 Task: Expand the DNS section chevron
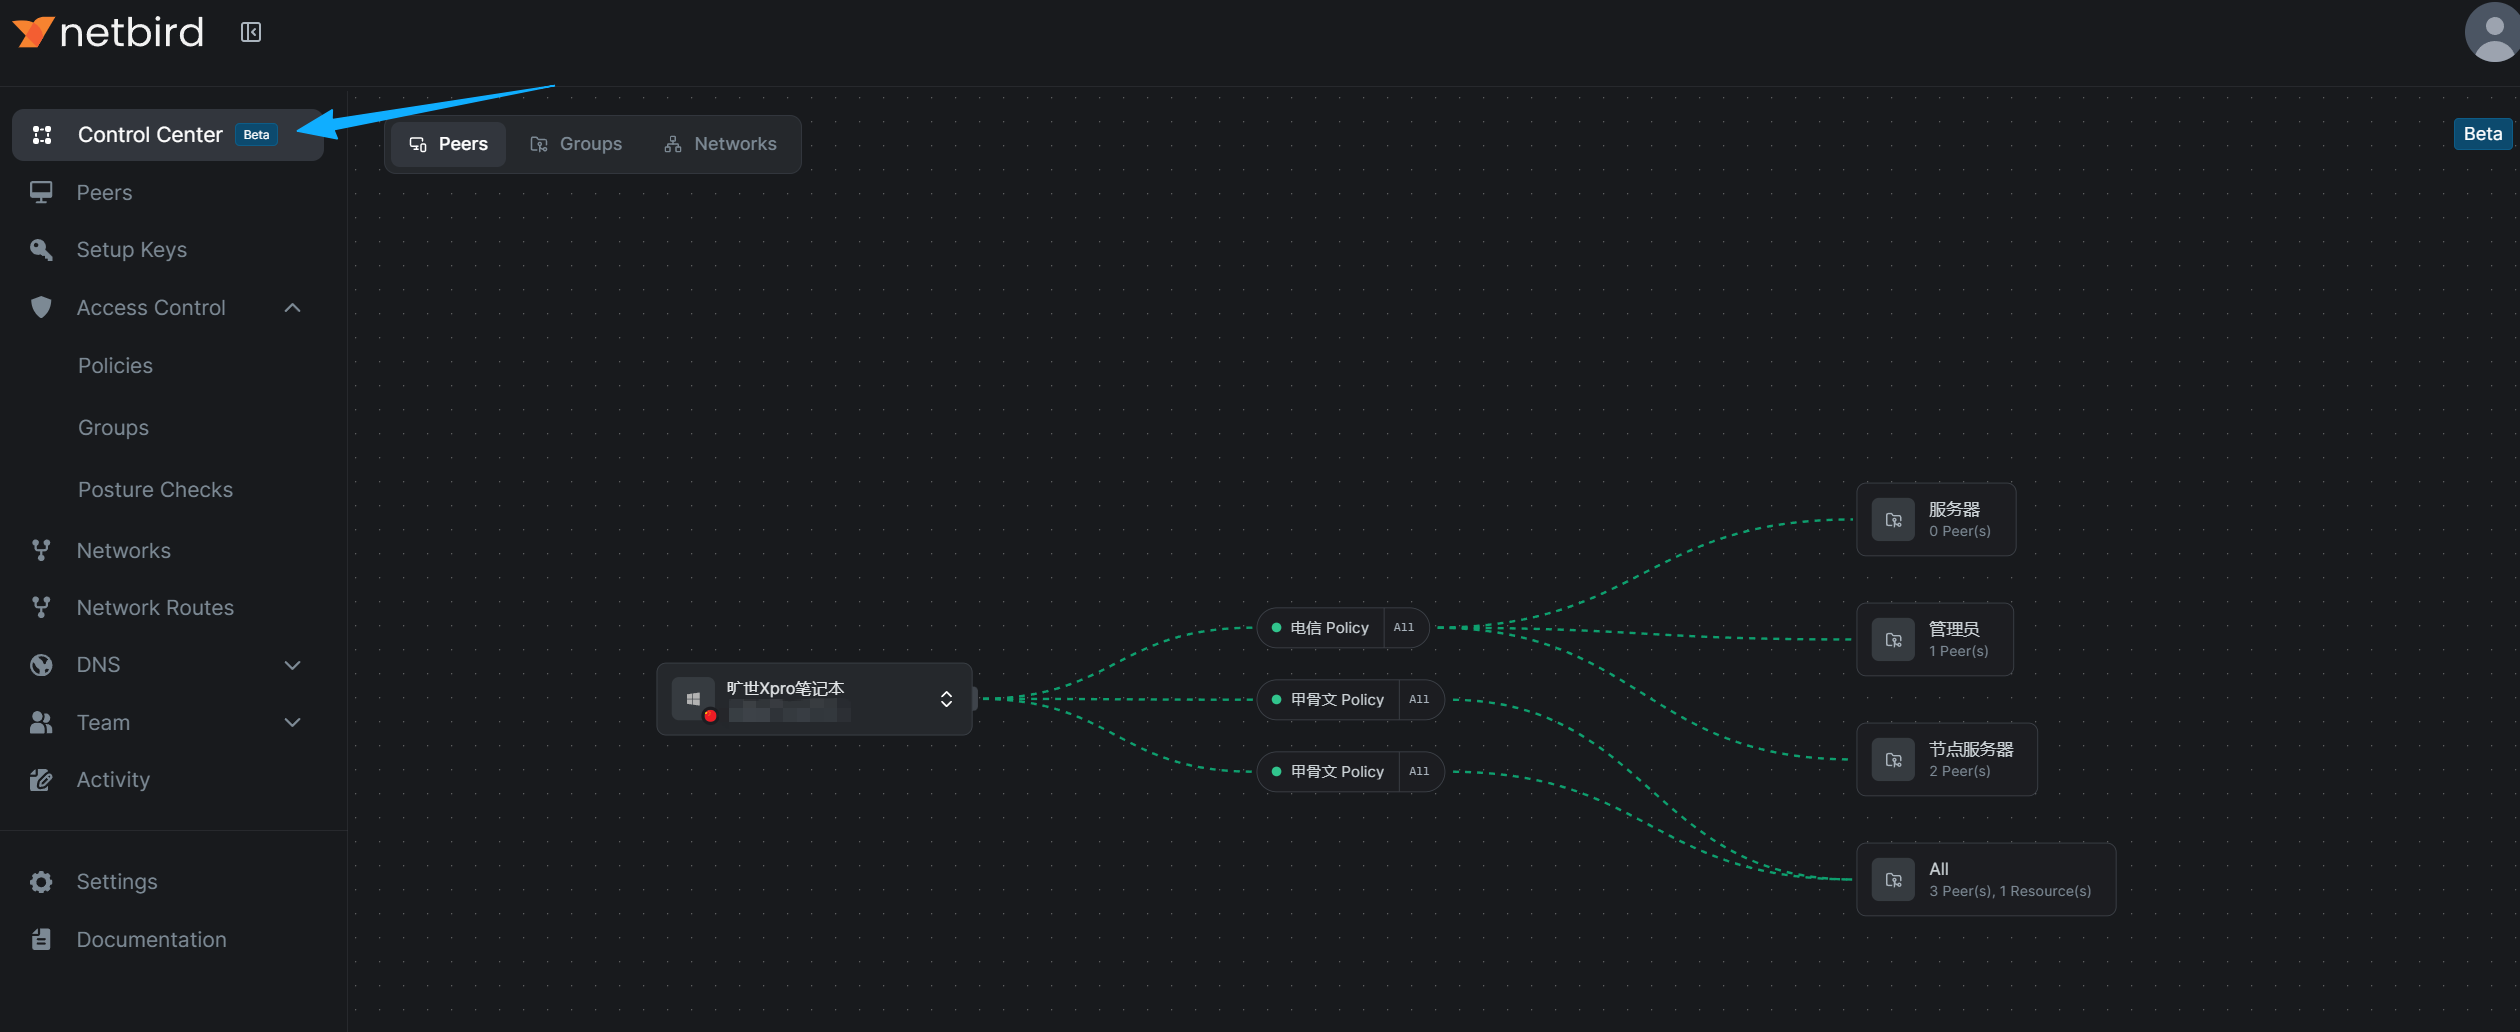coord(292,665)
